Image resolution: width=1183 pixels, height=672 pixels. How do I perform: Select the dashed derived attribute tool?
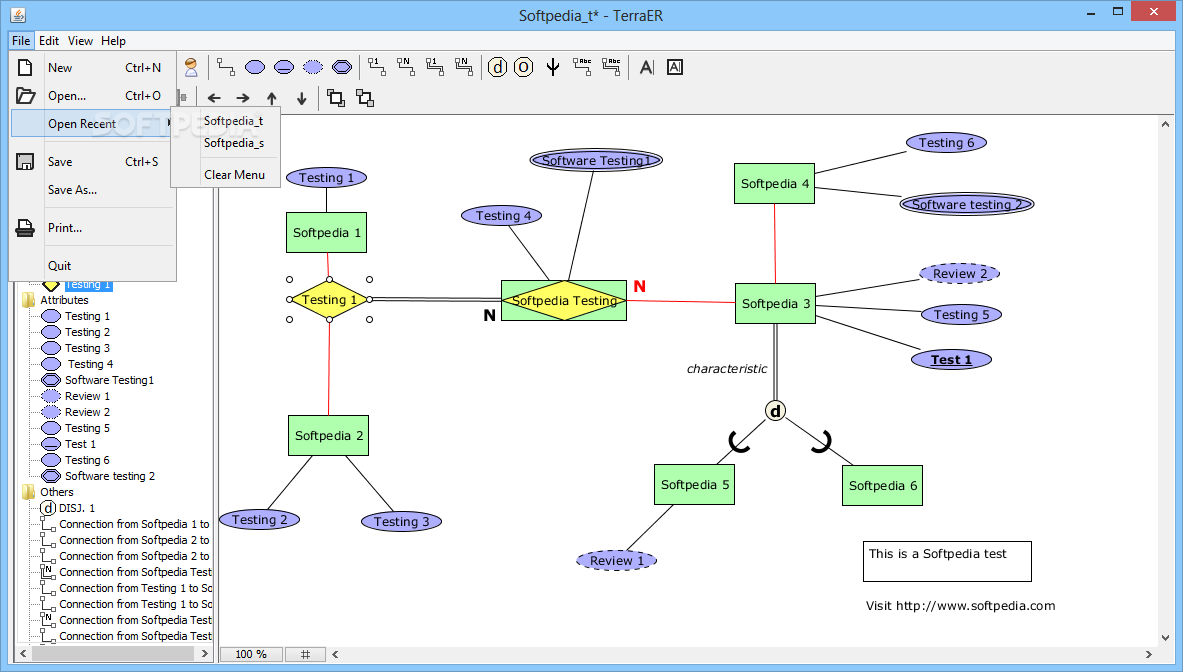pyautogui.click(x=312, y=67)
